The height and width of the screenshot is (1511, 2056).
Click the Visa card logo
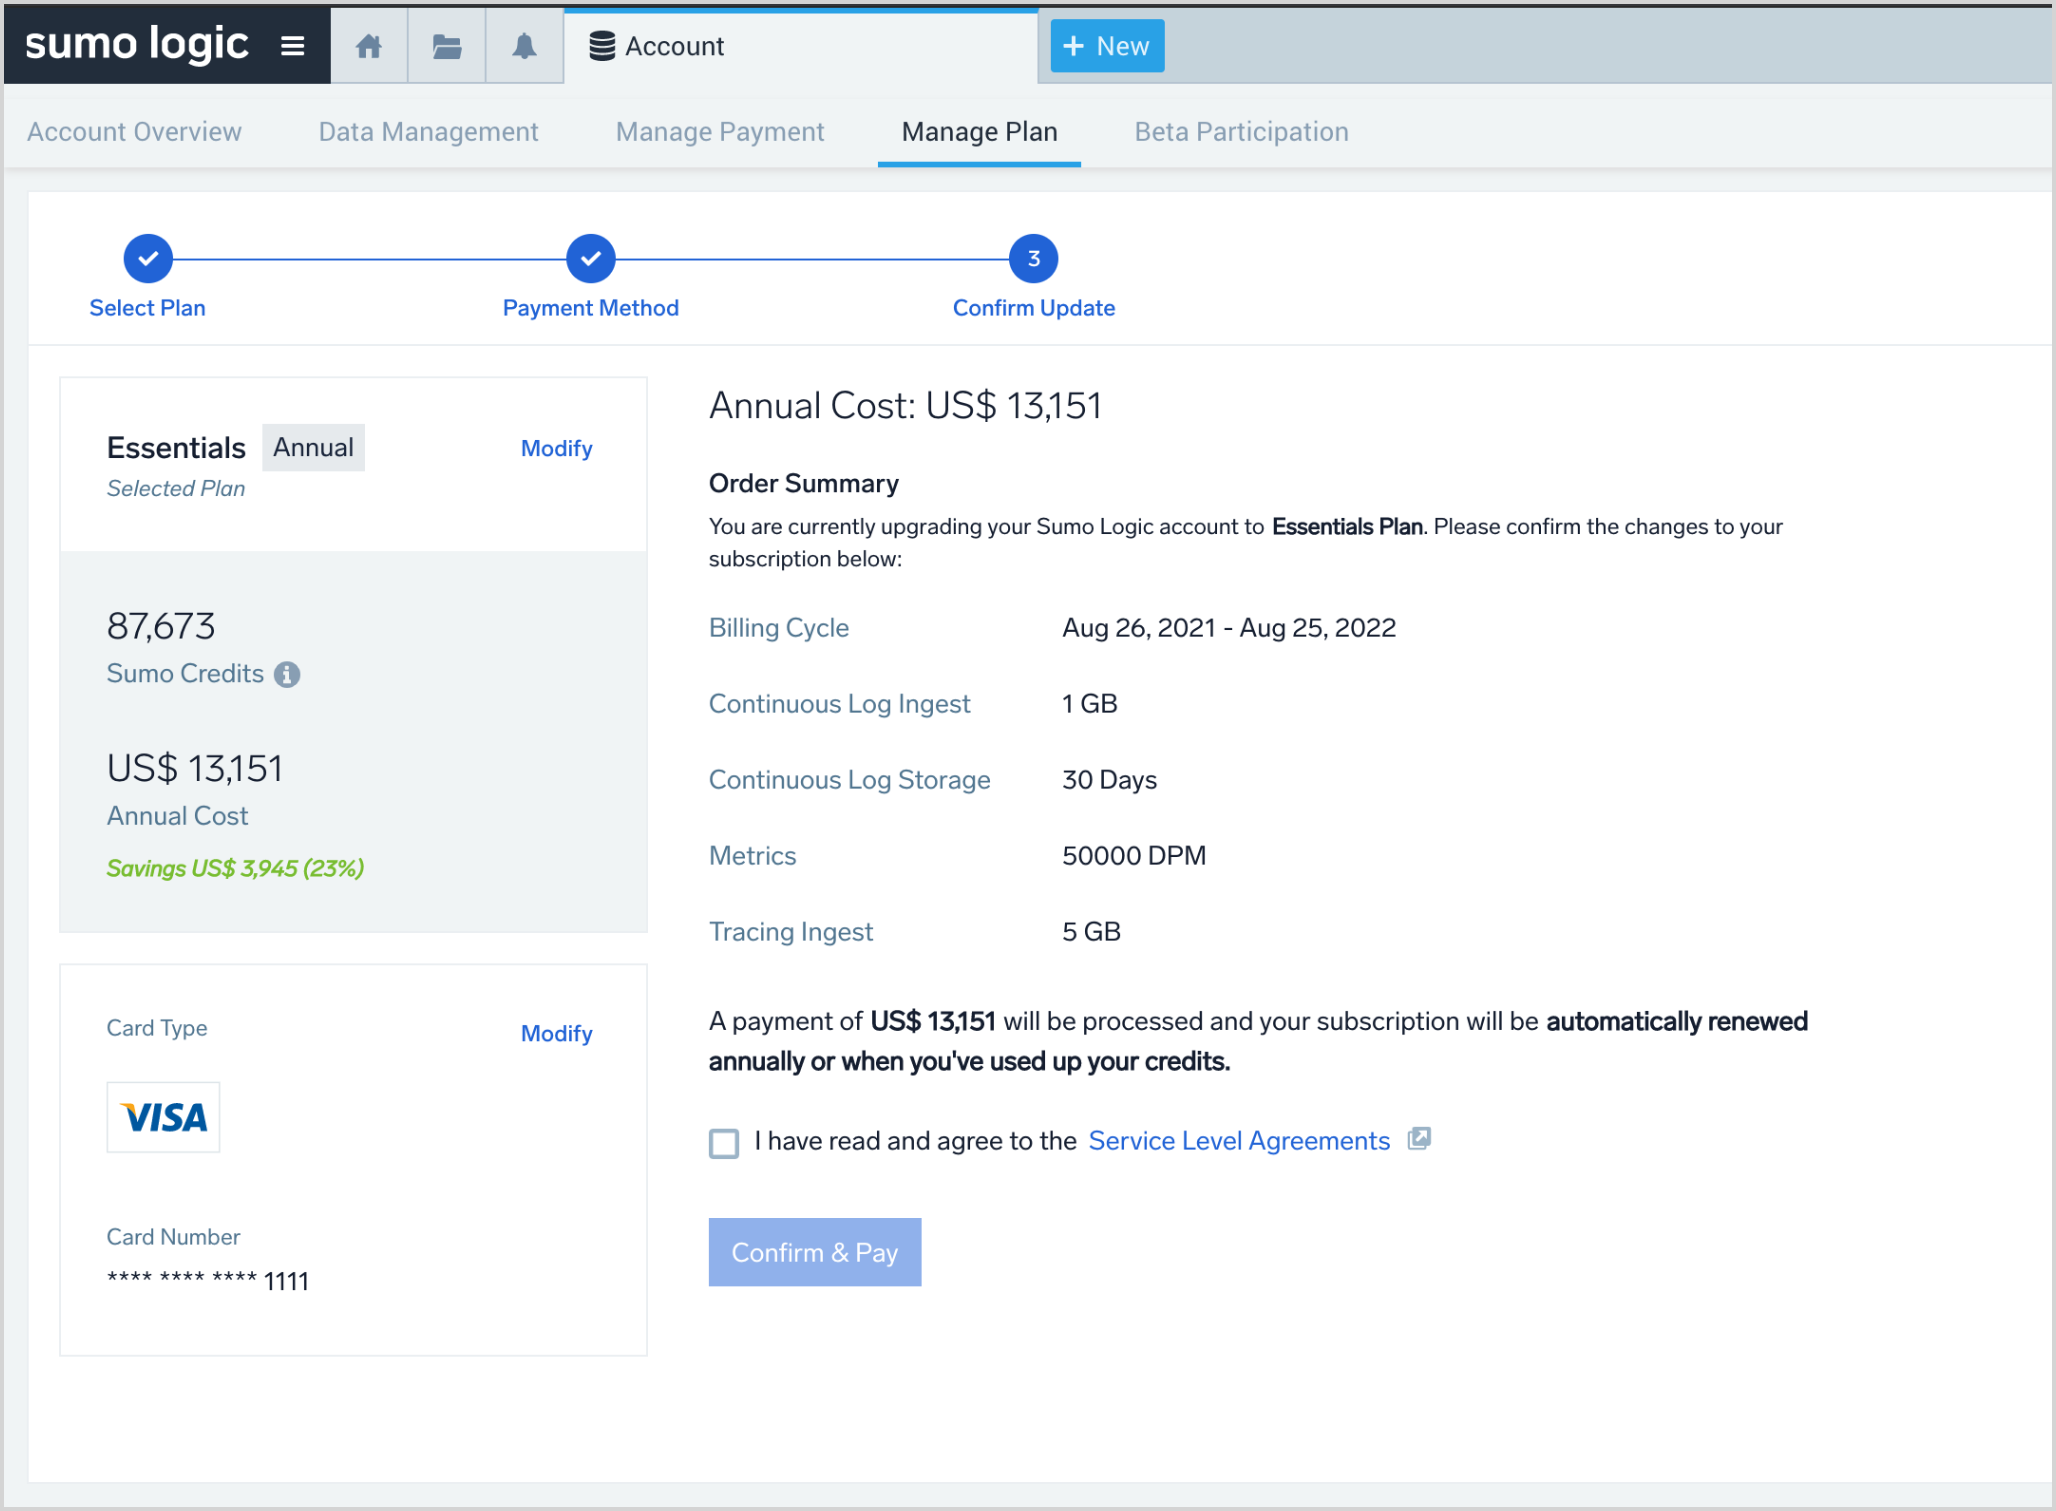163,1117
